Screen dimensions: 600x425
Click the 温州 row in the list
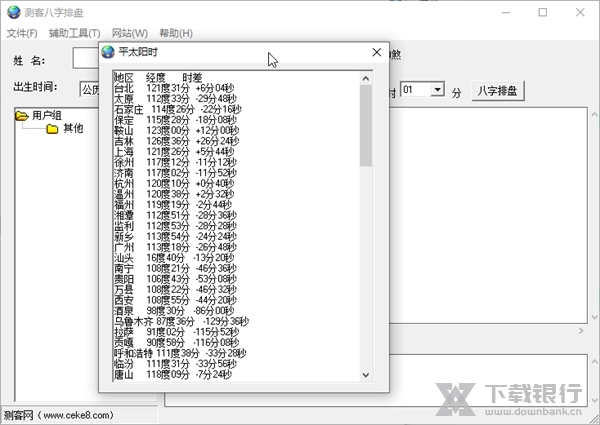174,194
